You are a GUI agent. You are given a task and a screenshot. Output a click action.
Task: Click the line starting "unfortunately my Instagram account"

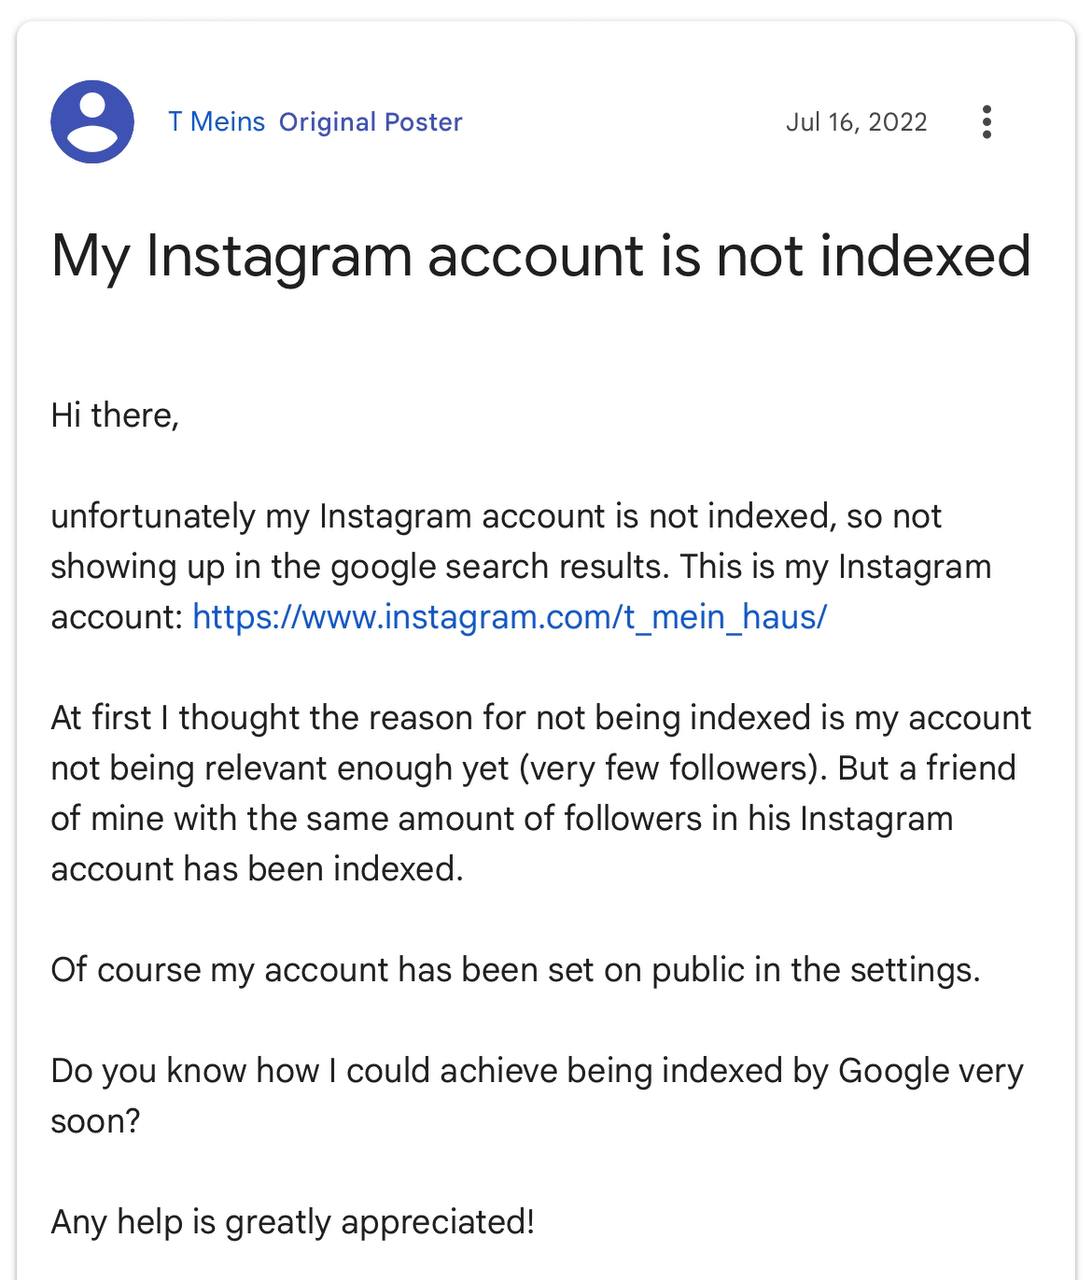496,516
